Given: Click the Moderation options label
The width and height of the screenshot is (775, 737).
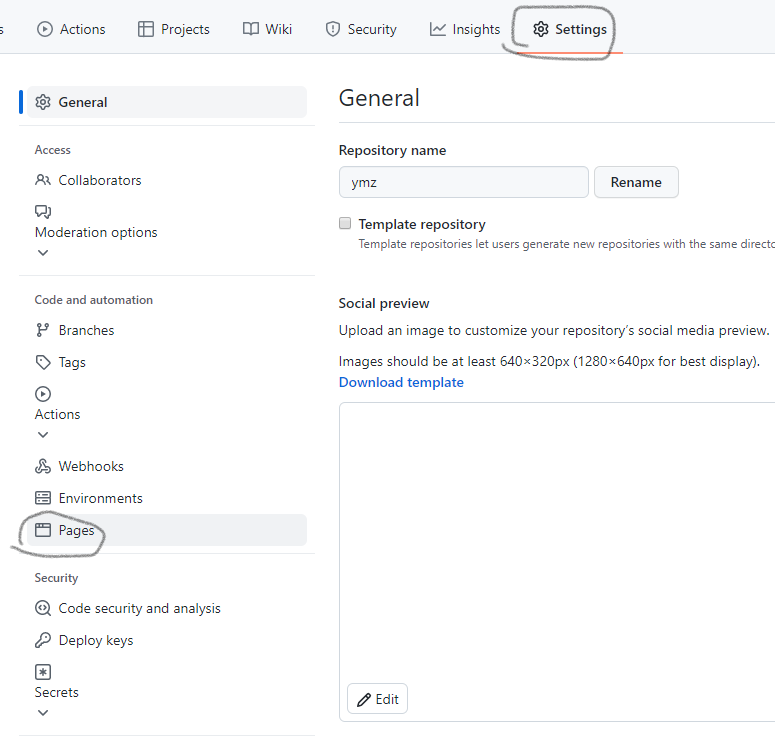Looking at the screenshot, I should (96, 232).
